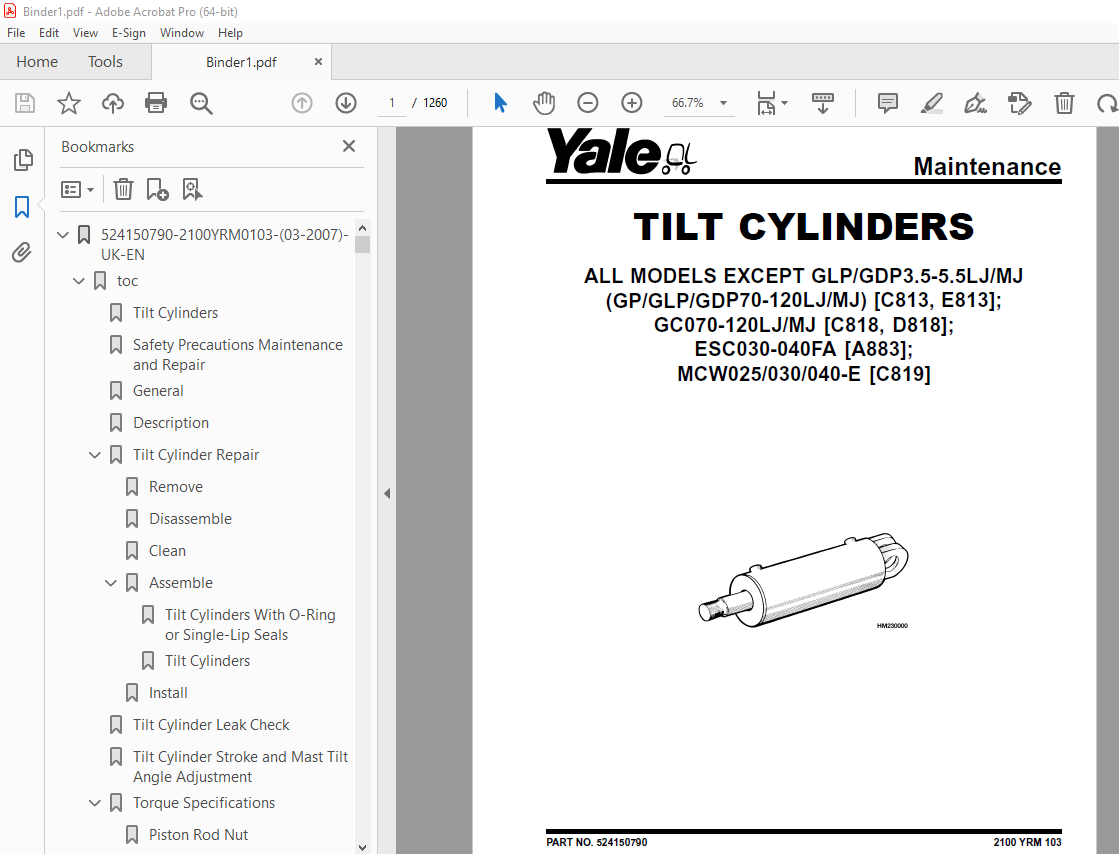Click the bookmarks scrollbar thumb

363,245
